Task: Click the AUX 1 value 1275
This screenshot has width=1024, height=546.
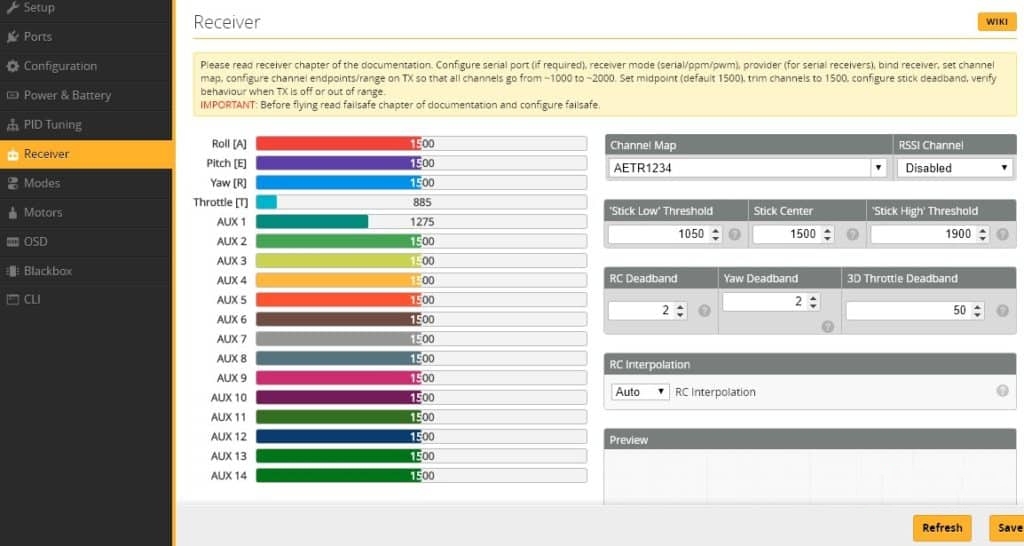Action: (x=422, y=222)
